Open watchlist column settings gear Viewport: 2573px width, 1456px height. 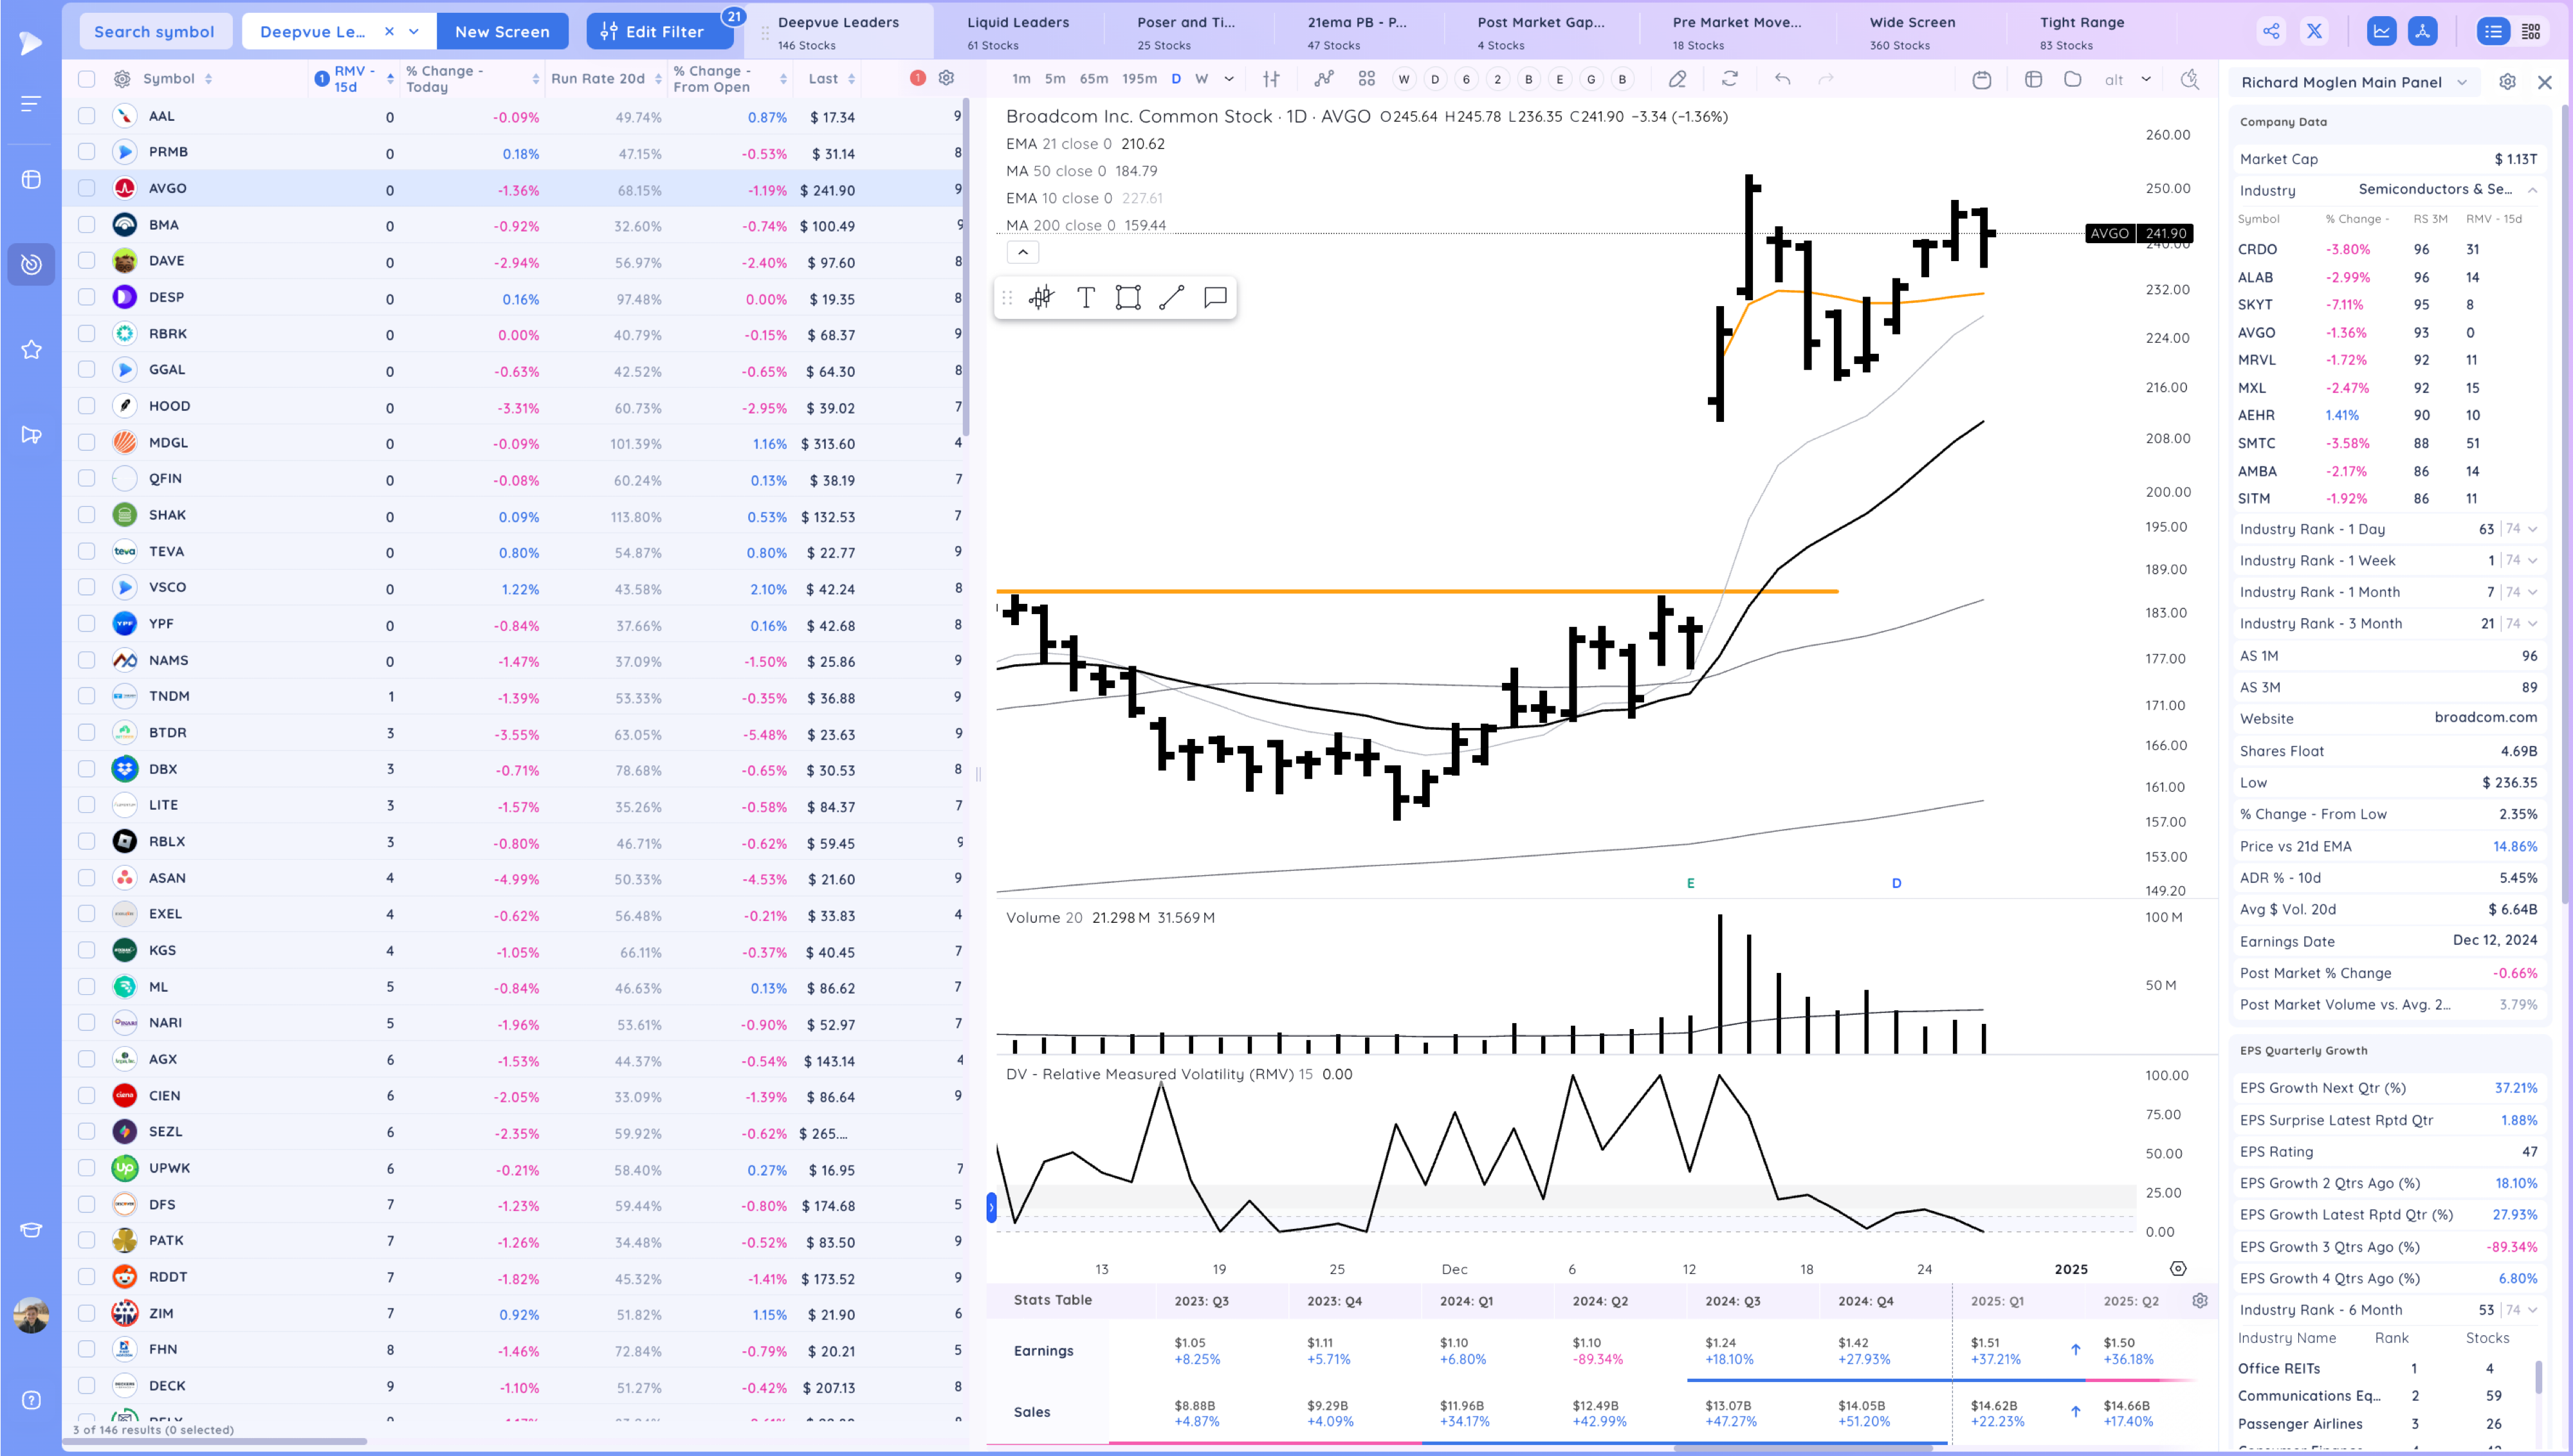coord(946,78)
